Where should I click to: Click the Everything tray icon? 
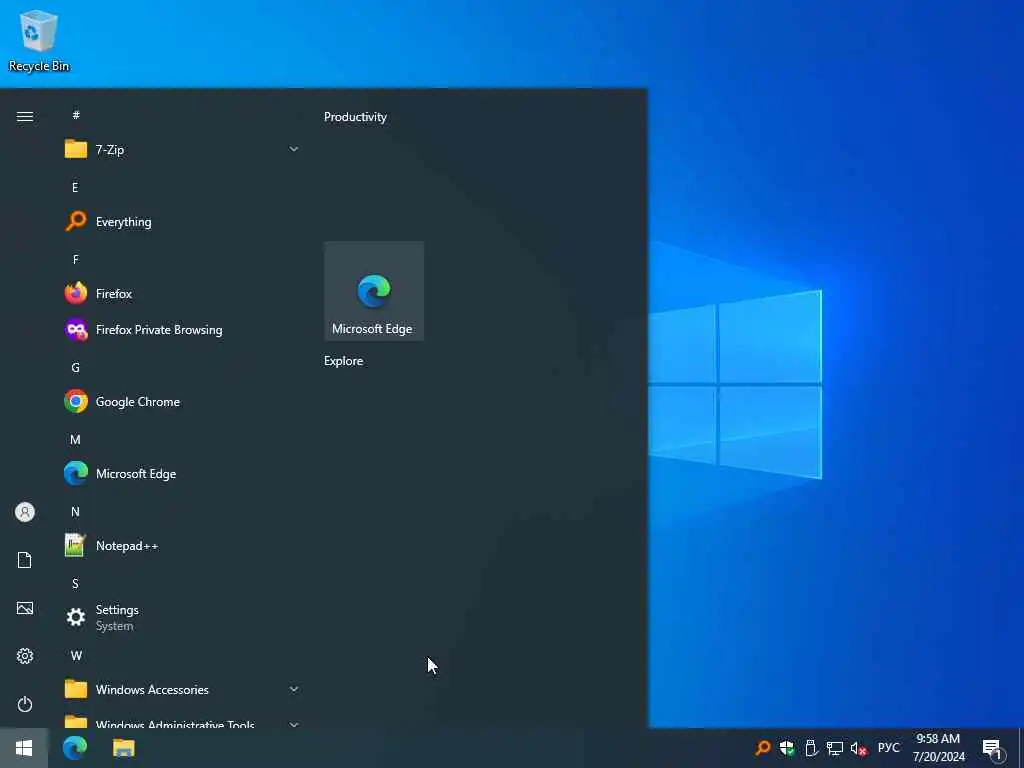point(762,748)
